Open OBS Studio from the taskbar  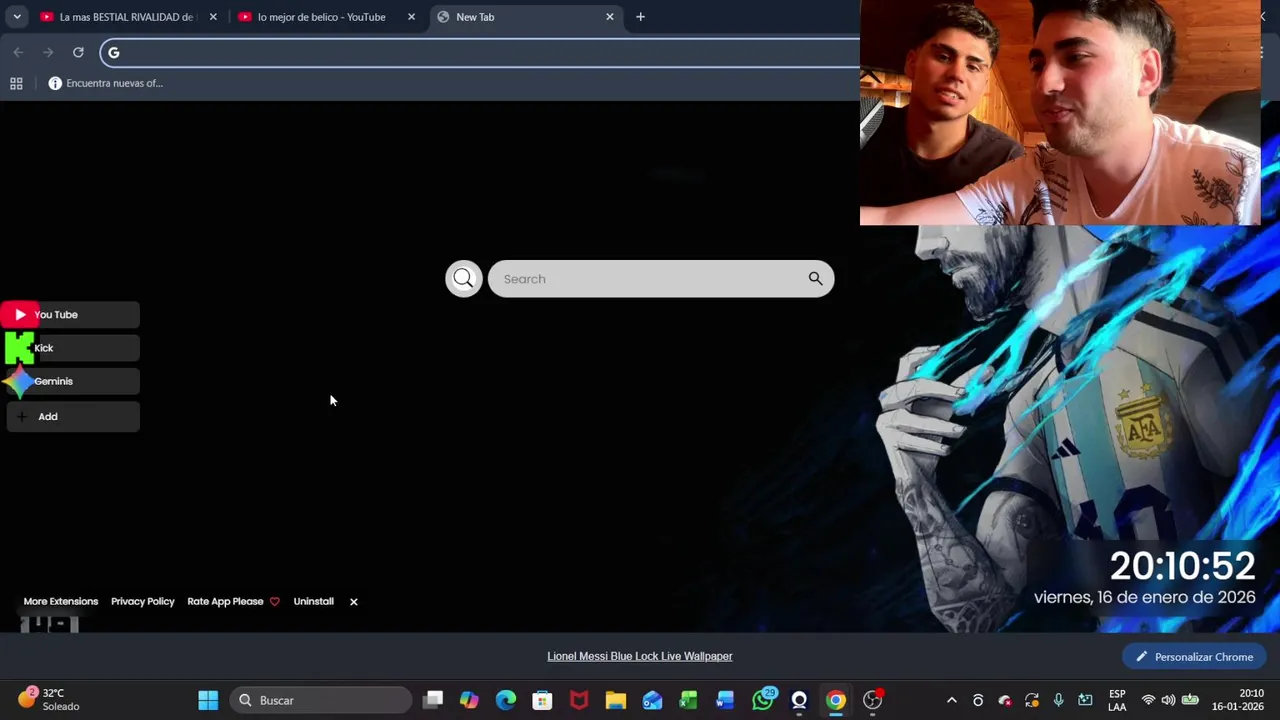click(x=873, y=700)
